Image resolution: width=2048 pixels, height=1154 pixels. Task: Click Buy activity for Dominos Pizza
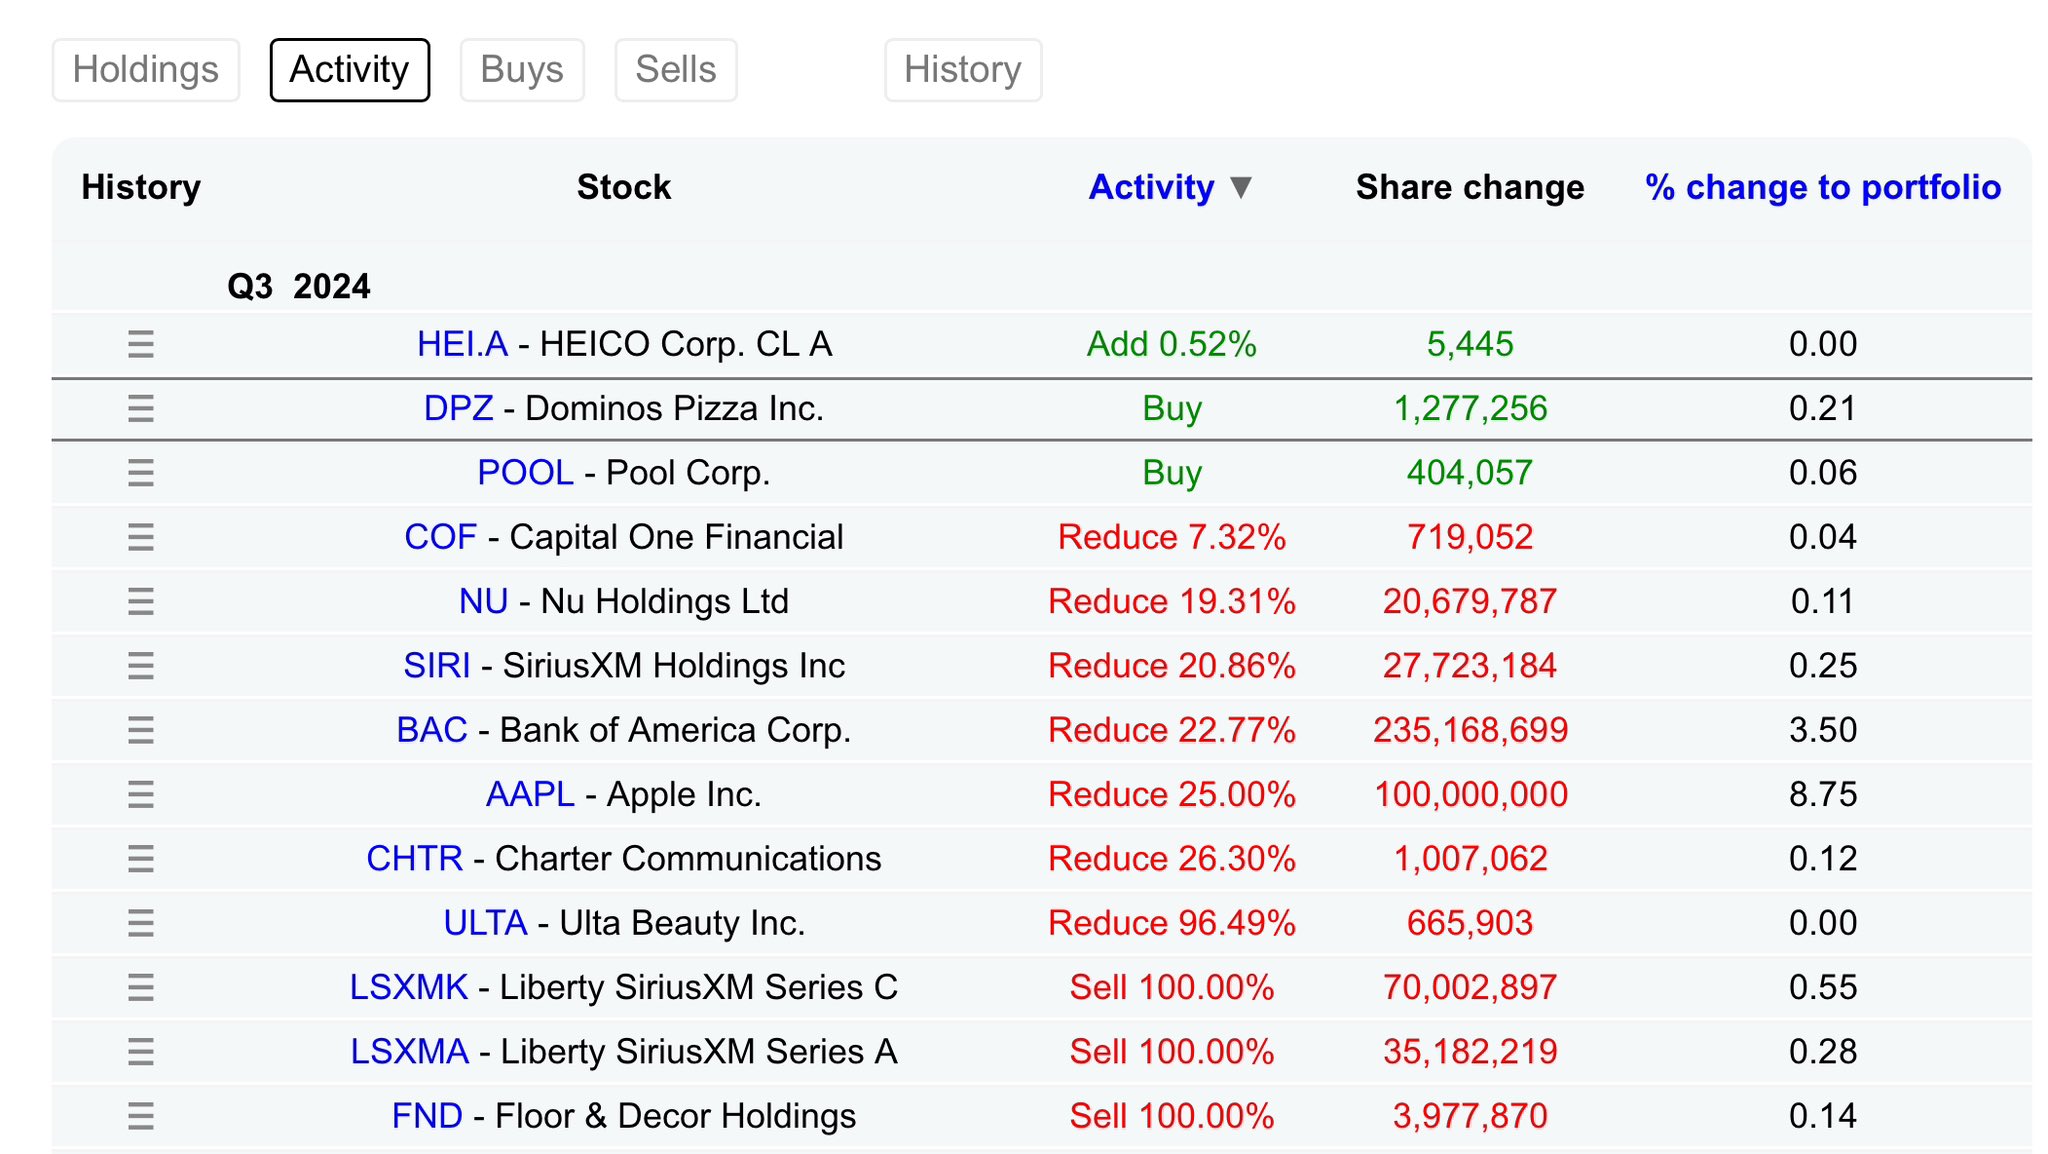coord(1172,408)
